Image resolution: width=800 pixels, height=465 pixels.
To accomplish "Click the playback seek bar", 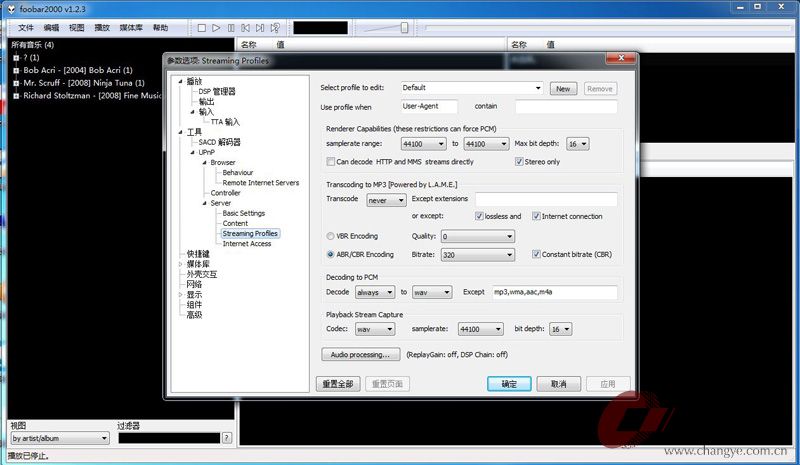I will [607, 28].
